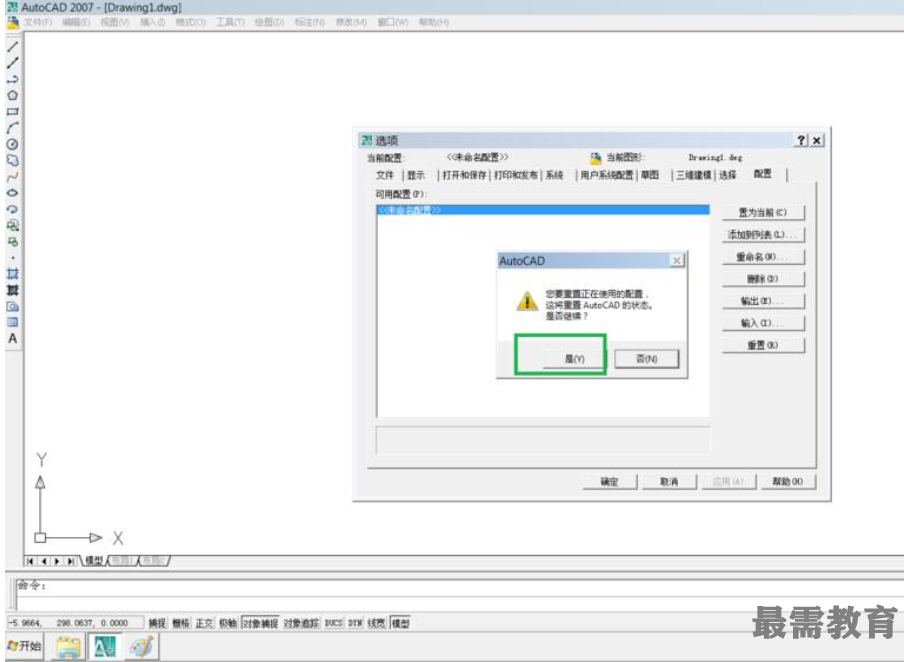Toggle 对象追踪 object tracking in status bar
This screenshot has height=662, width=904.
(301, 623)
